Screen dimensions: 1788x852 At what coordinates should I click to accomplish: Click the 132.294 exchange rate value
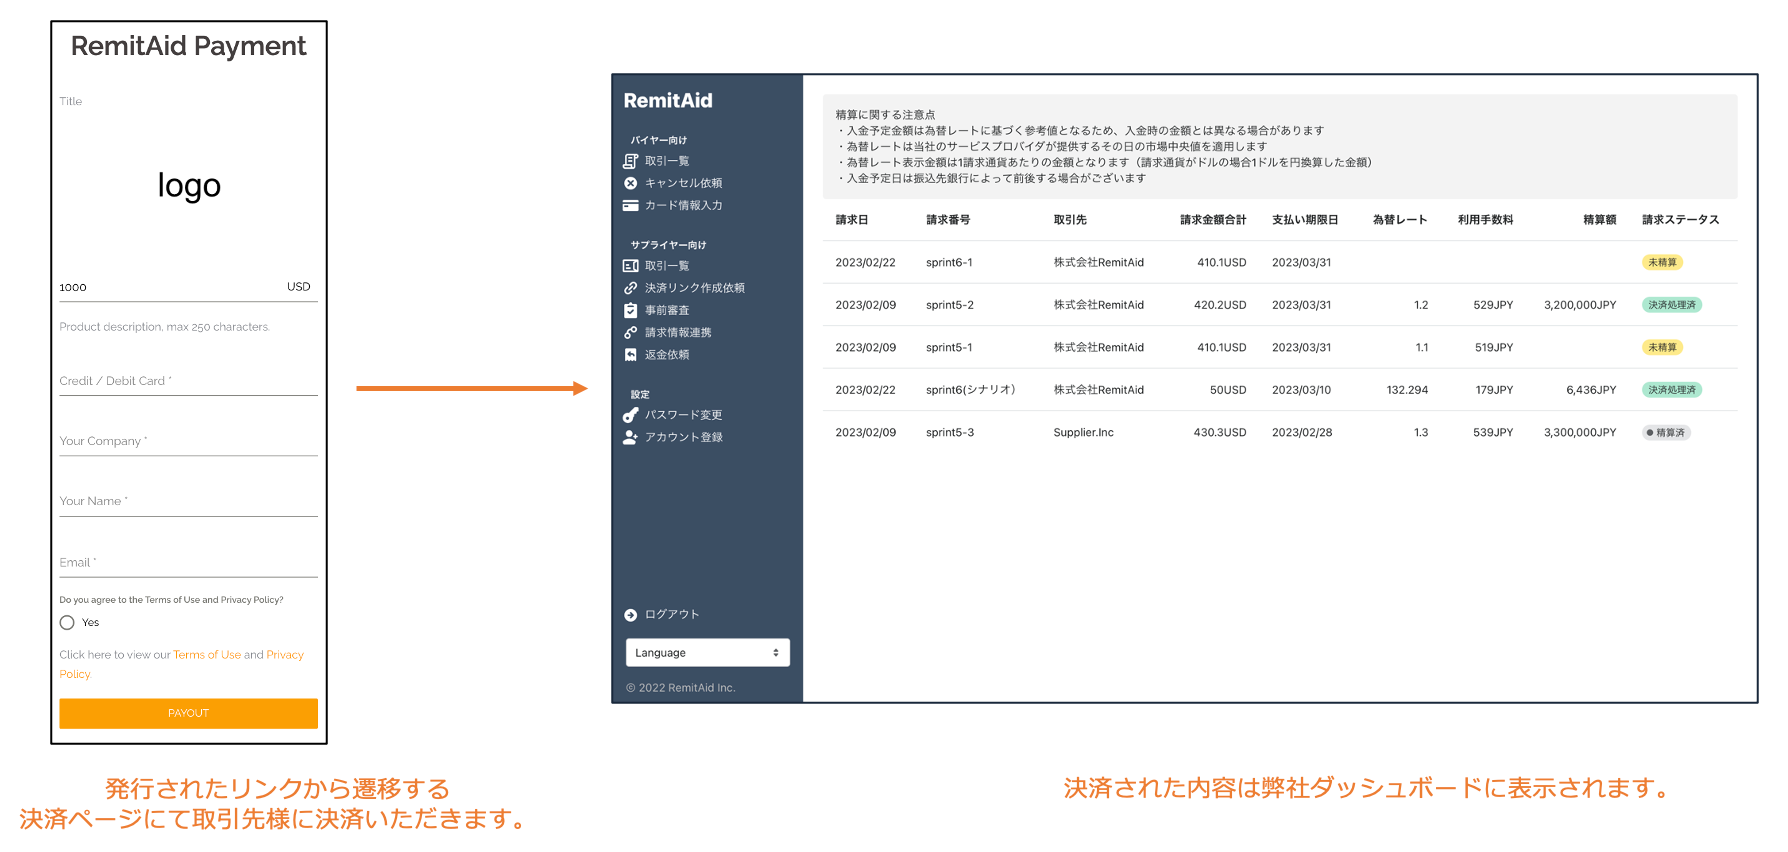click(x=1407, y=390)
